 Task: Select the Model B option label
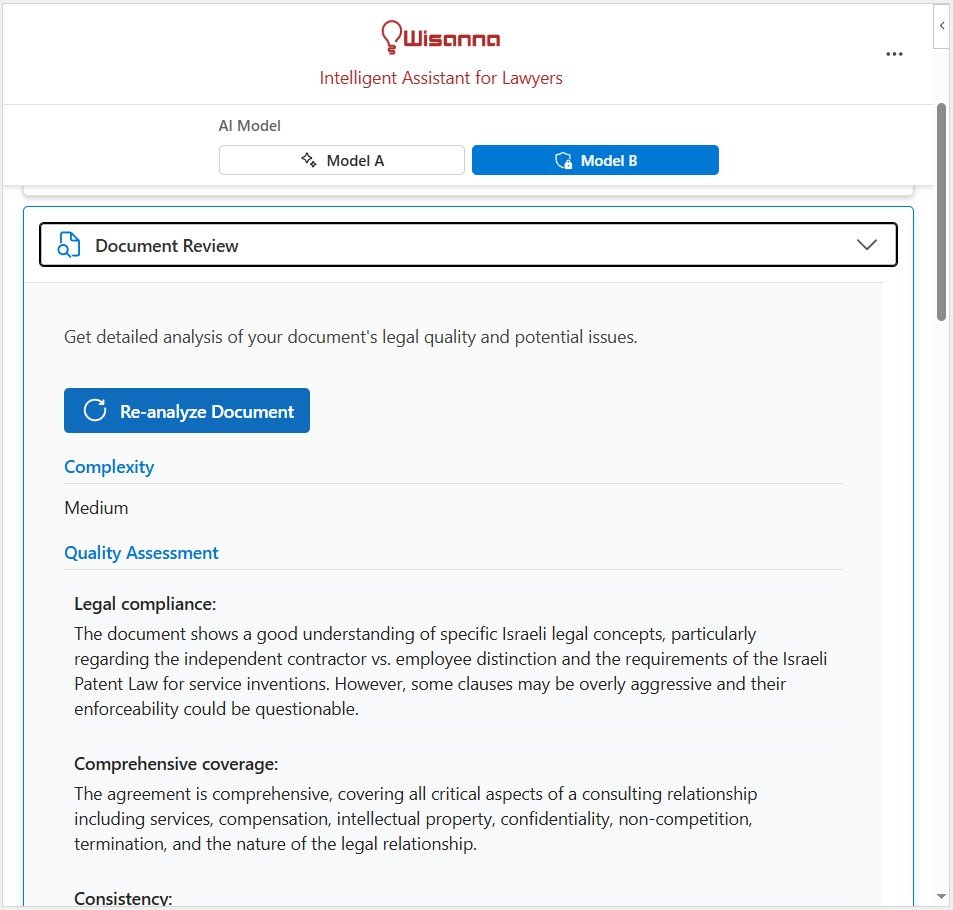(608, 160)
